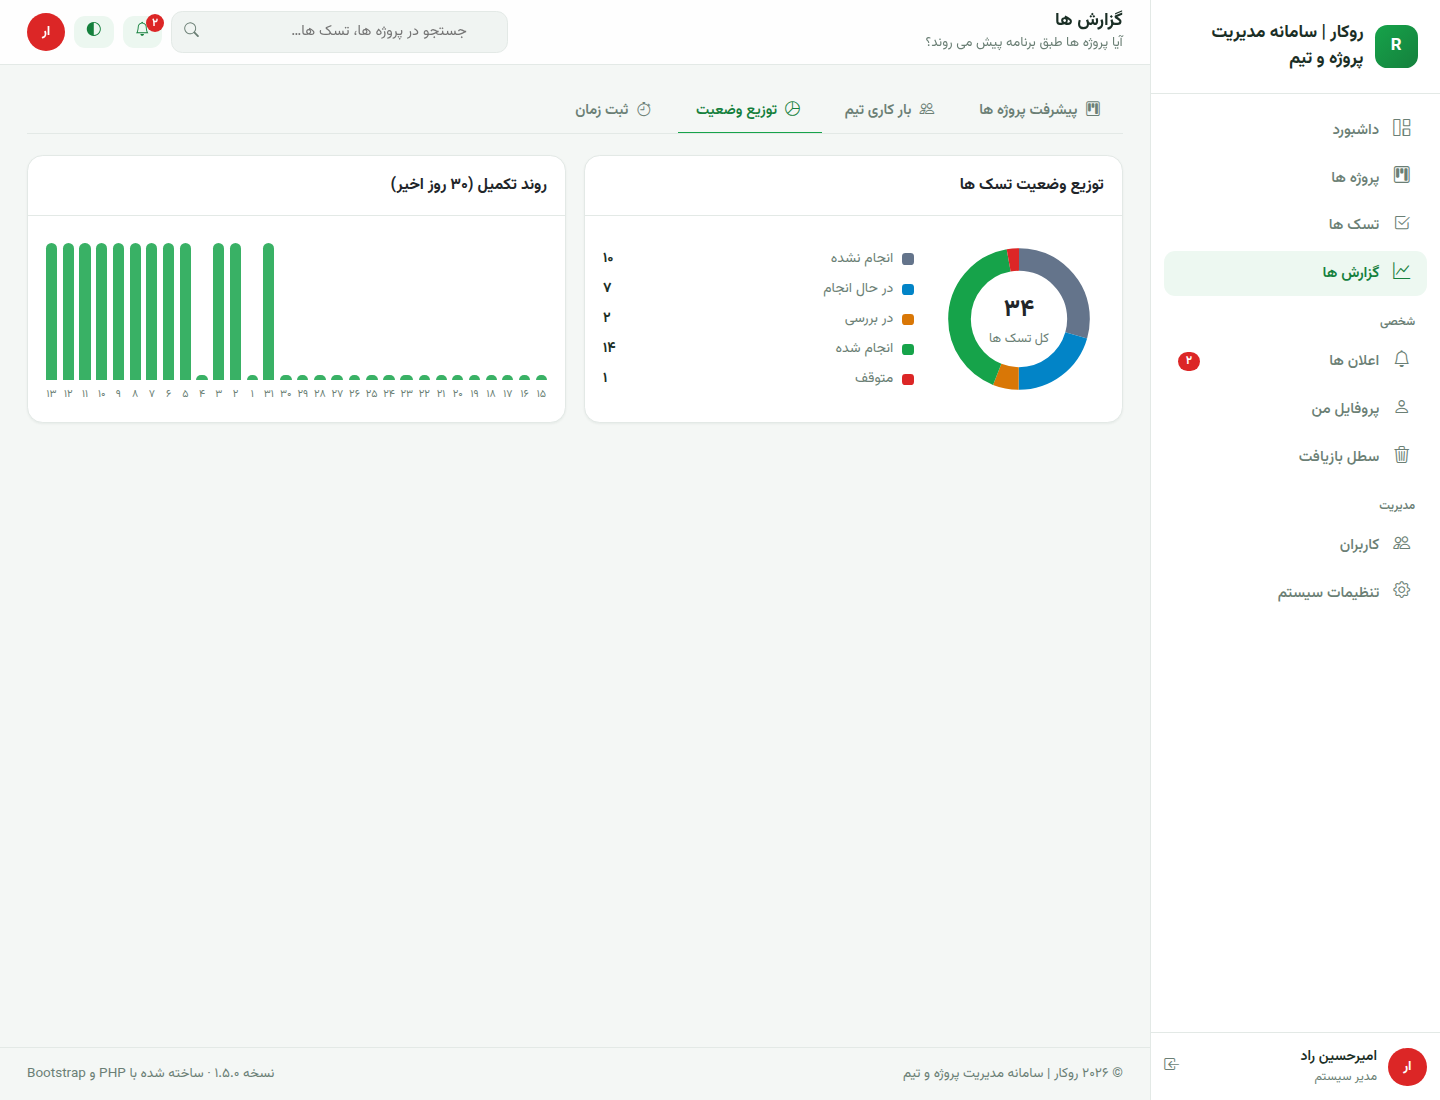Click the count "۱۴" for انجام شده
The width and height of the screenshot is (1440, 1100).
click(x=609, y=348)
